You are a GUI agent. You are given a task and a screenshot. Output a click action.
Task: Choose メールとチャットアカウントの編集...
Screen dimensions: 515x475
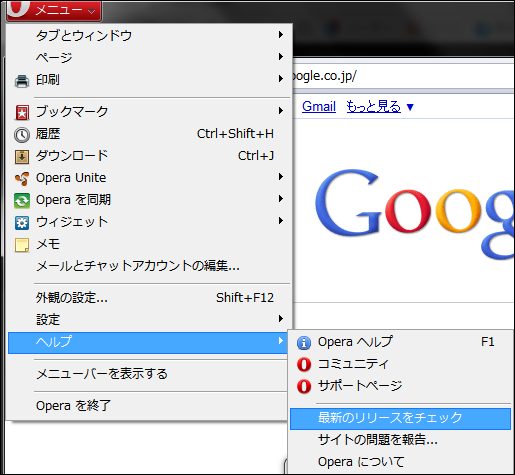pyautogui.click(x=149, y=266)
